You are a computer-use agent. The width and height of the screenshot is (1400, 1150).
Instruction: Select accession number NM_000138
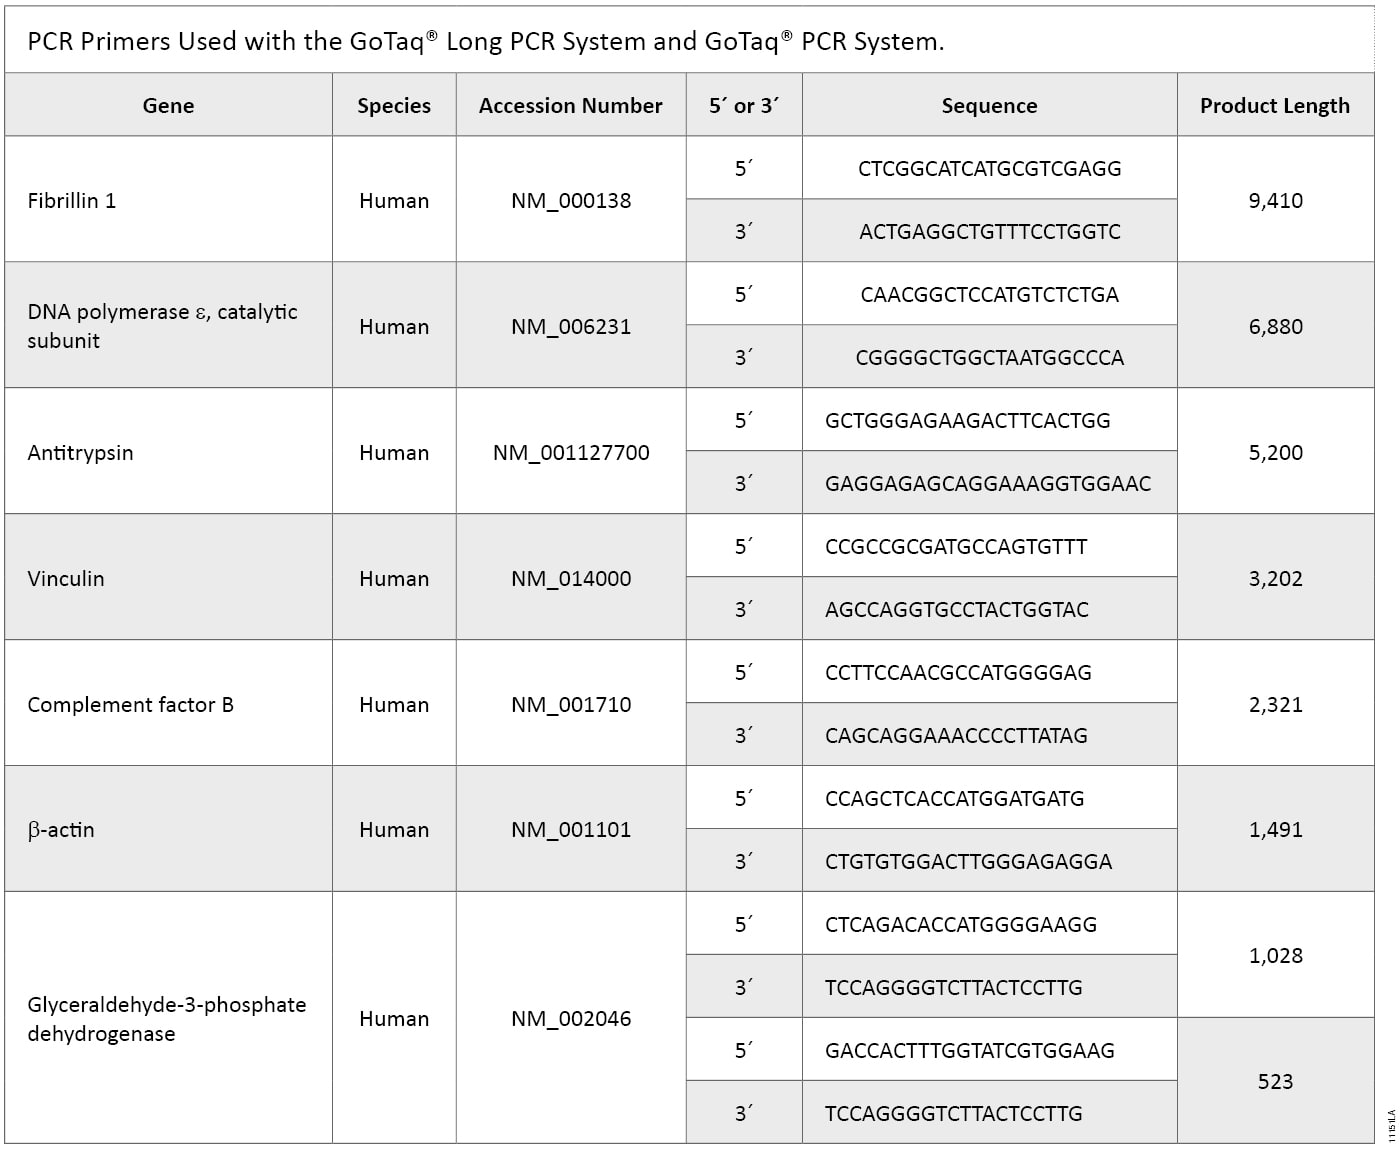click(x=571, y=200)
